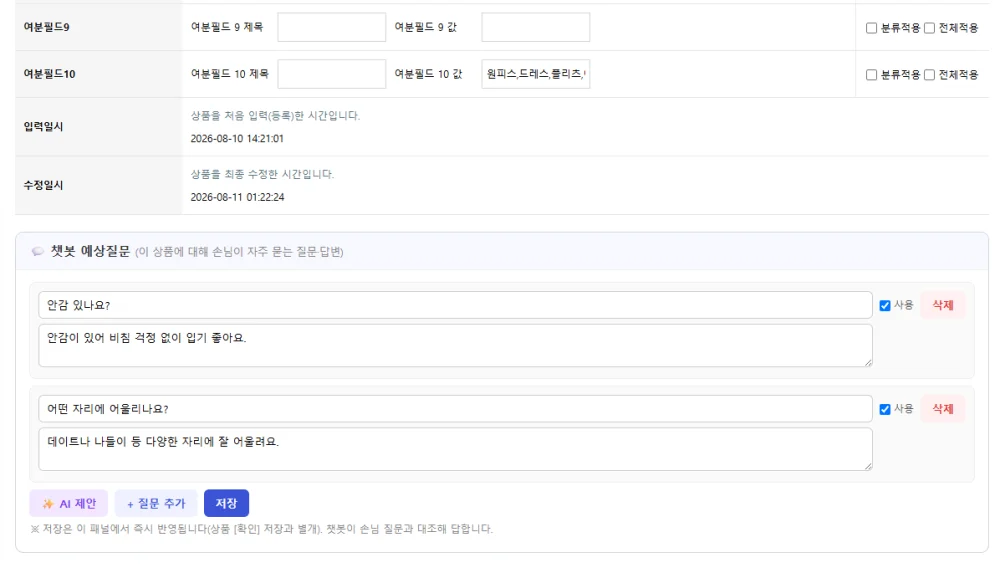This screenshot has height=568, width=1000.
Task: Click the 여분필드9 row label
Action: point(47,27)
